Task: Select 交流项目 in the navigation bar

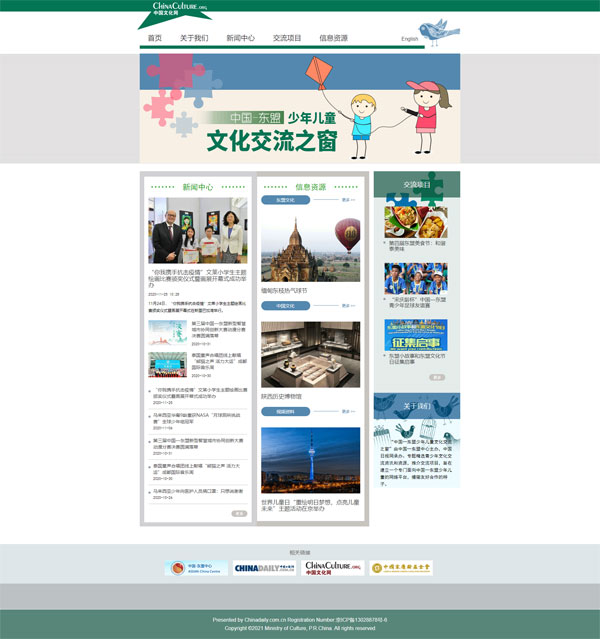Action: (x=287, y=38)
